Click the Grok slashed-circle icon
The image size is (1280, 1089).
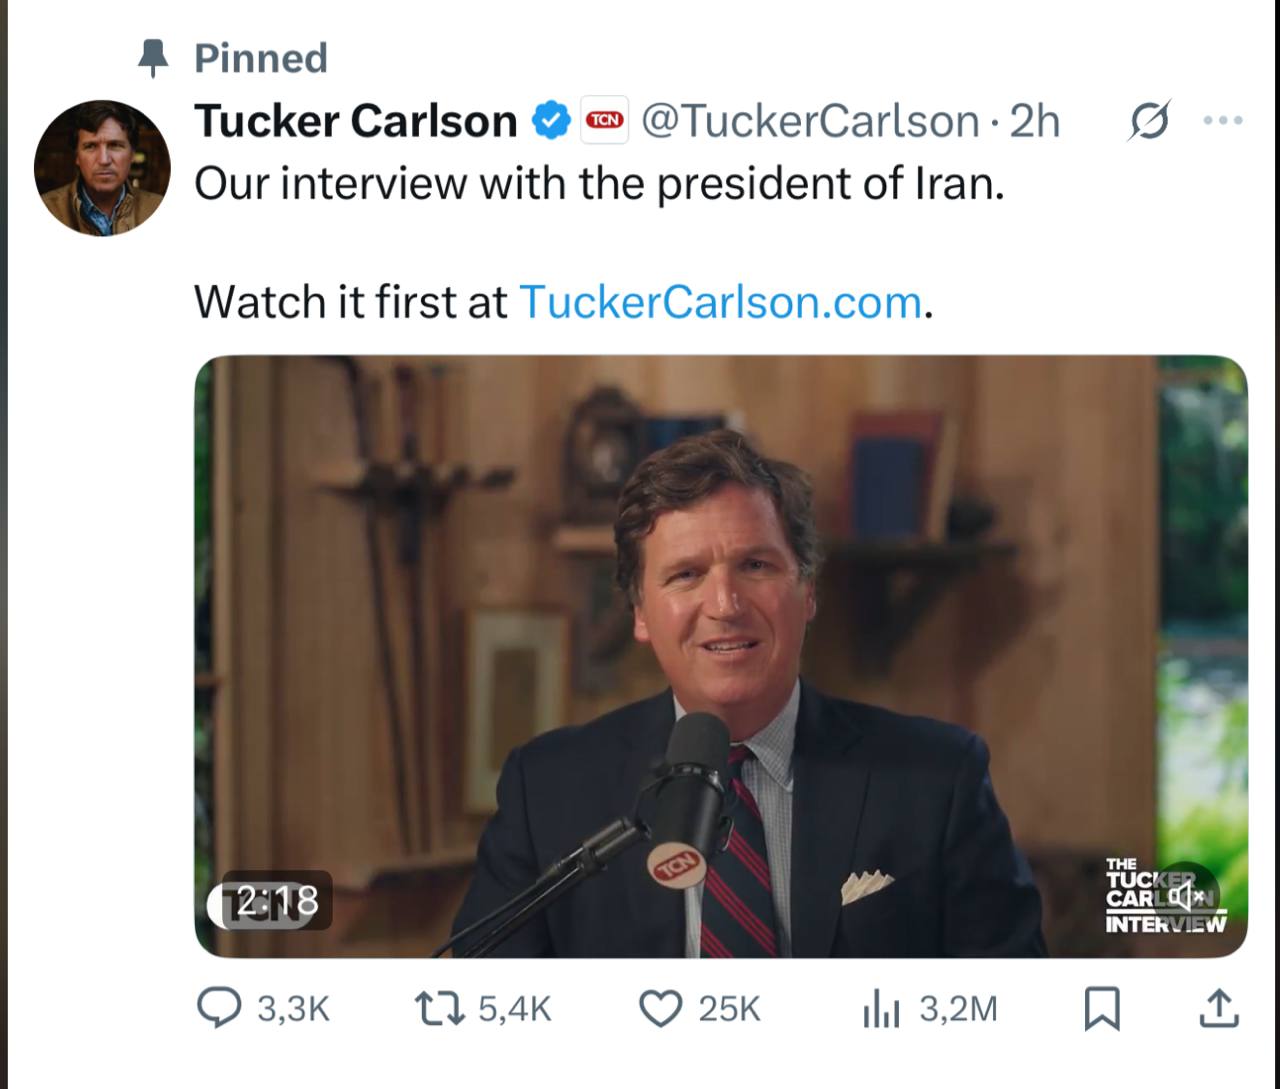coord(1148,121)
